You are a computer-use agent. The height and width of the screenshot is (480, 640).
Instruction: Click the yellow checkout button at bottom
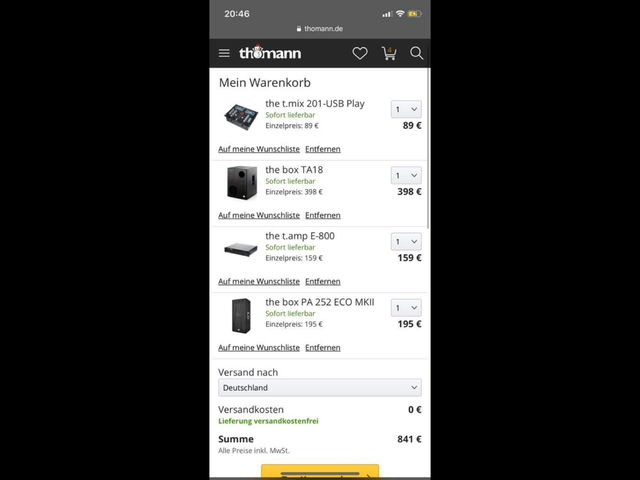320,471
